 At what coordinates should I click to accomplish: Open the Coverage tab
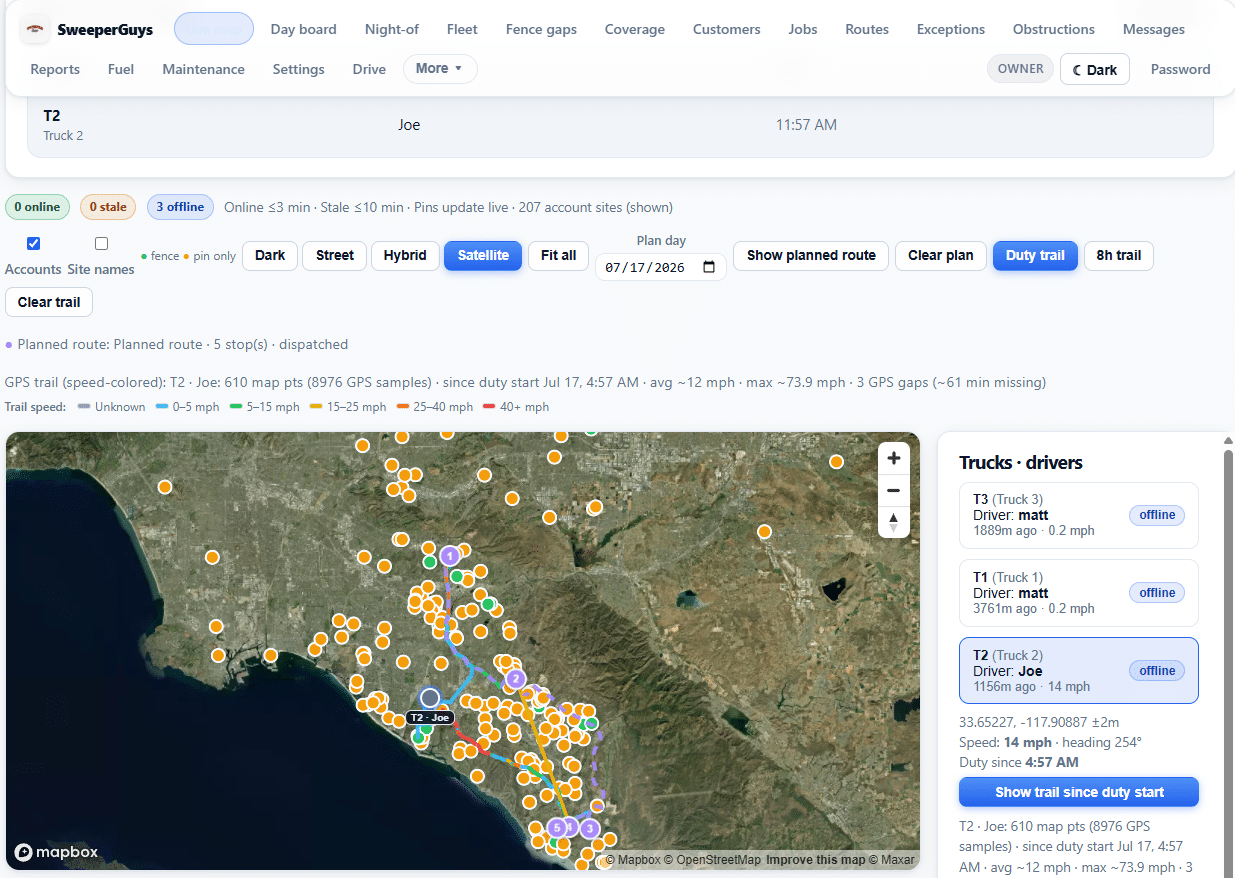[x=635, y=29]
